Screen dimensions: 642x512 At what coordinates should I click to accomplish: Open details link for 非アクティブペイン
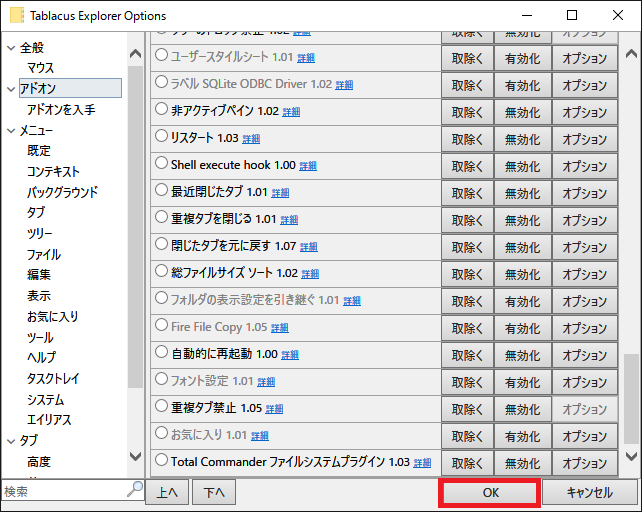point(291,112)
